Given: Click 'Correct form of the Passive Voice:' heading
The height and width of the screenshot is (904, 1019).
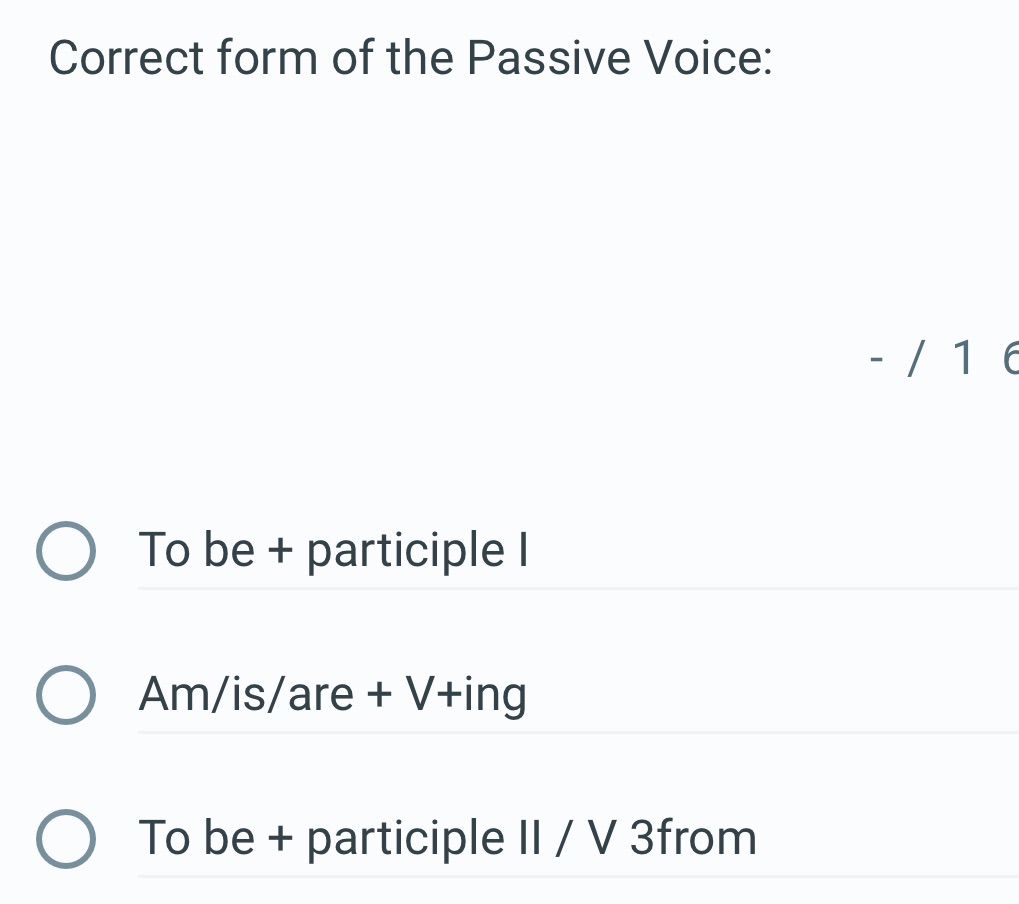Looking at the screenshot, I should pyautogui.click(x=410, y=58).
